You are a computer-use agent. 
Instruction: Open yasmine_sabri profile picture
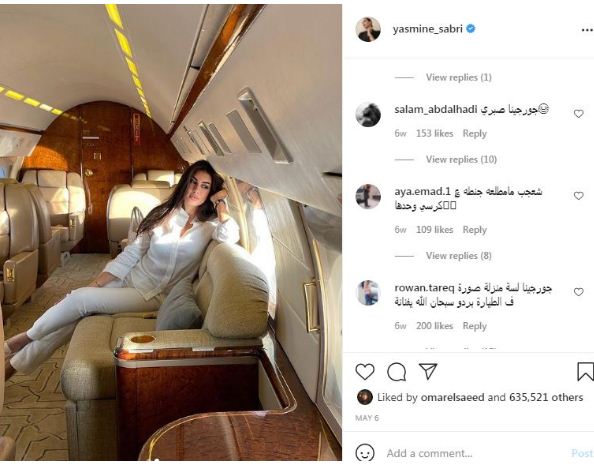point(368,29)
